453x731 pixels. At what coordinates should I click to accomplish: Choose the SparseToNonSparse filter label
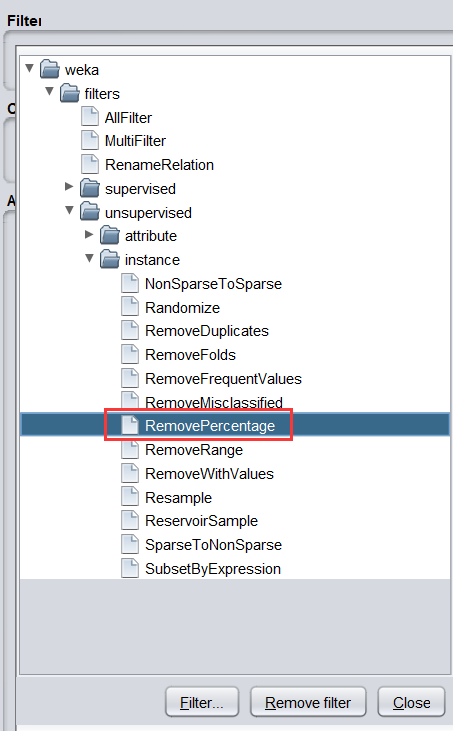point(213,545)
